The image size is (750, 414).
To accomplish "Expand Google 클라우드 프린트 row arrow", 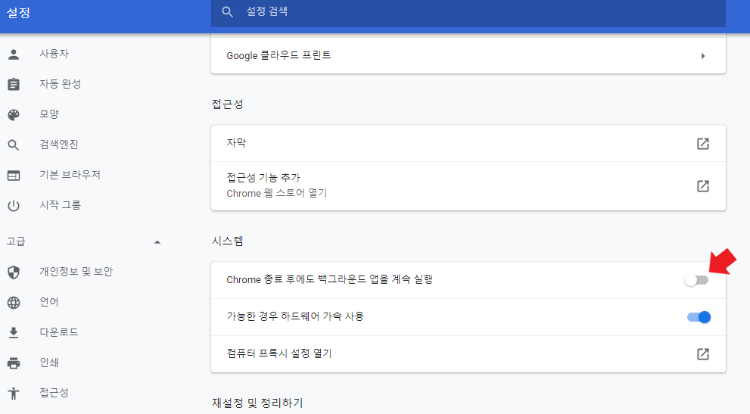I will (x=703, y=56).
